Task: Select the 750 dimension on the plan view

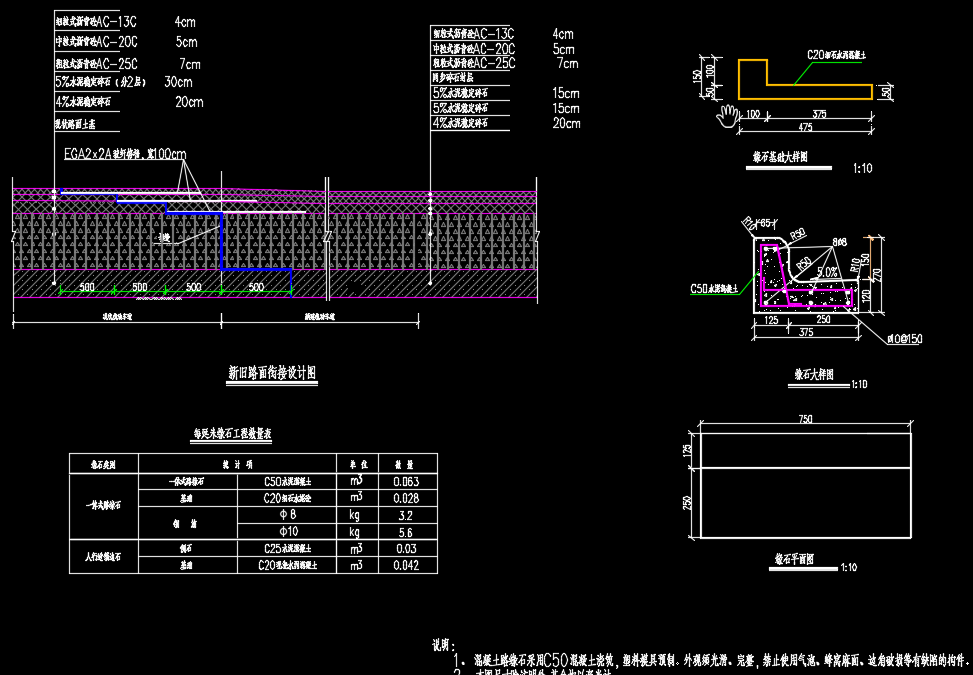Action: [x=805, y=419]
